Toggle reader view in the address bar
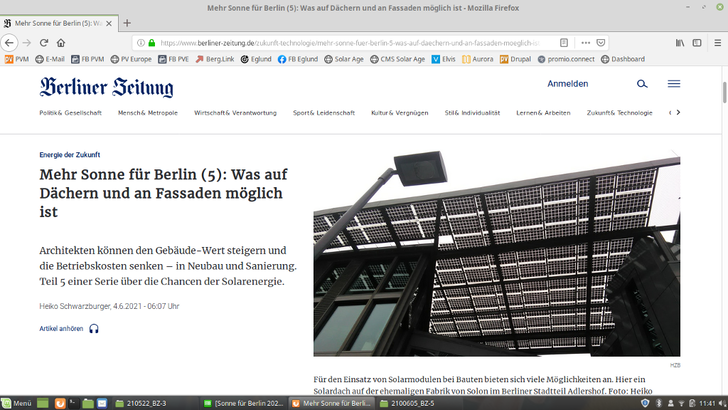This screenshot has height=410, width=728. click(x=564, y=43)
